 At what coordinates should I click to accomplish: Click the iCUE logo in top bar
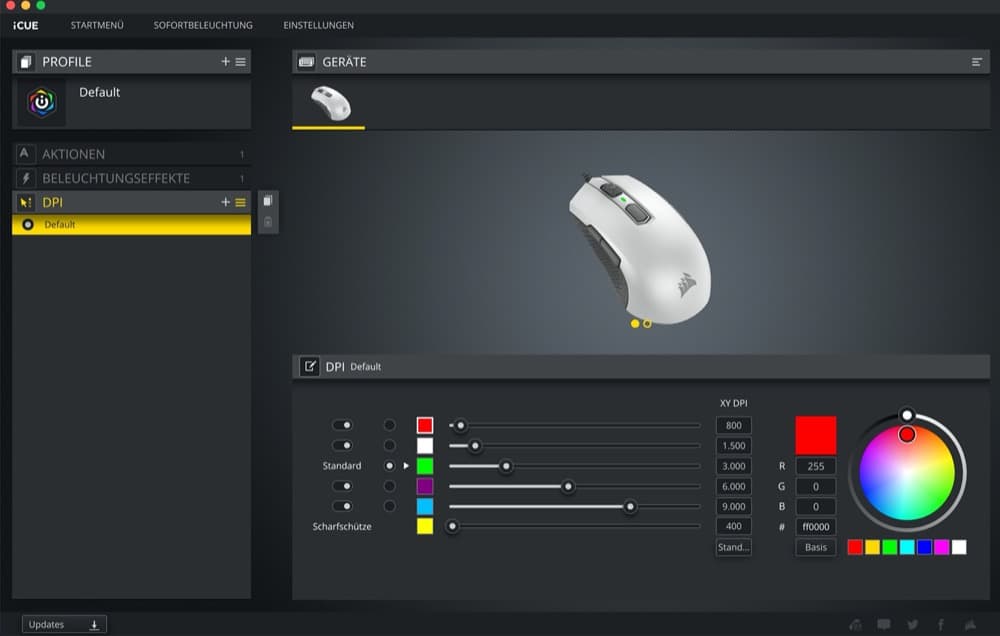click(26, 26)
